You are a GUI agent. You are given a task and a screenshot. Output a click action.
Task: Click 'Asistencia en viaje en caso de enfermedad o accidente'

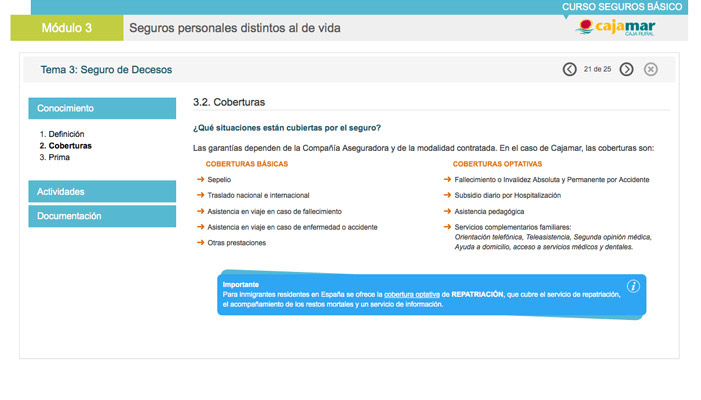tap(292, 227)
